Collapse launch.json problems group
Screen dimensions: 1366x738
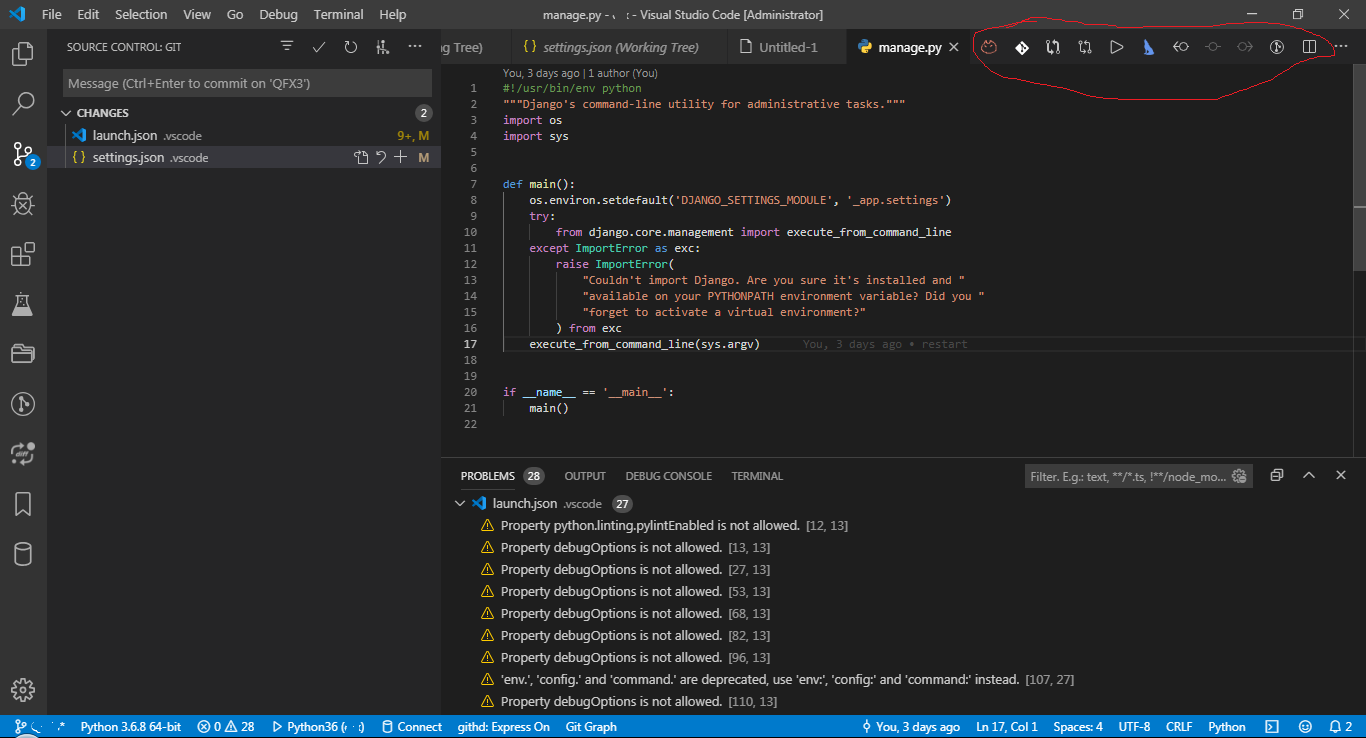[460, 503]
